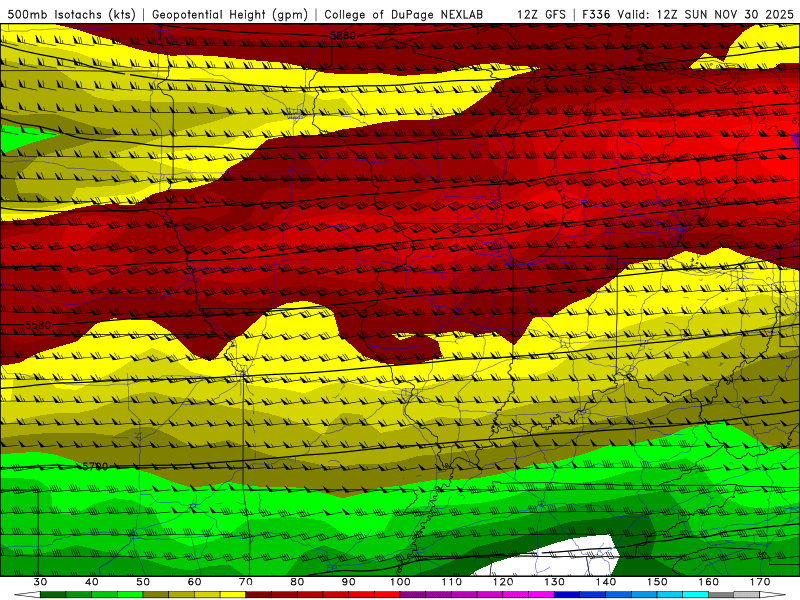Click the legend value 70
800x600 pixels.
click(x=246, y=582)
